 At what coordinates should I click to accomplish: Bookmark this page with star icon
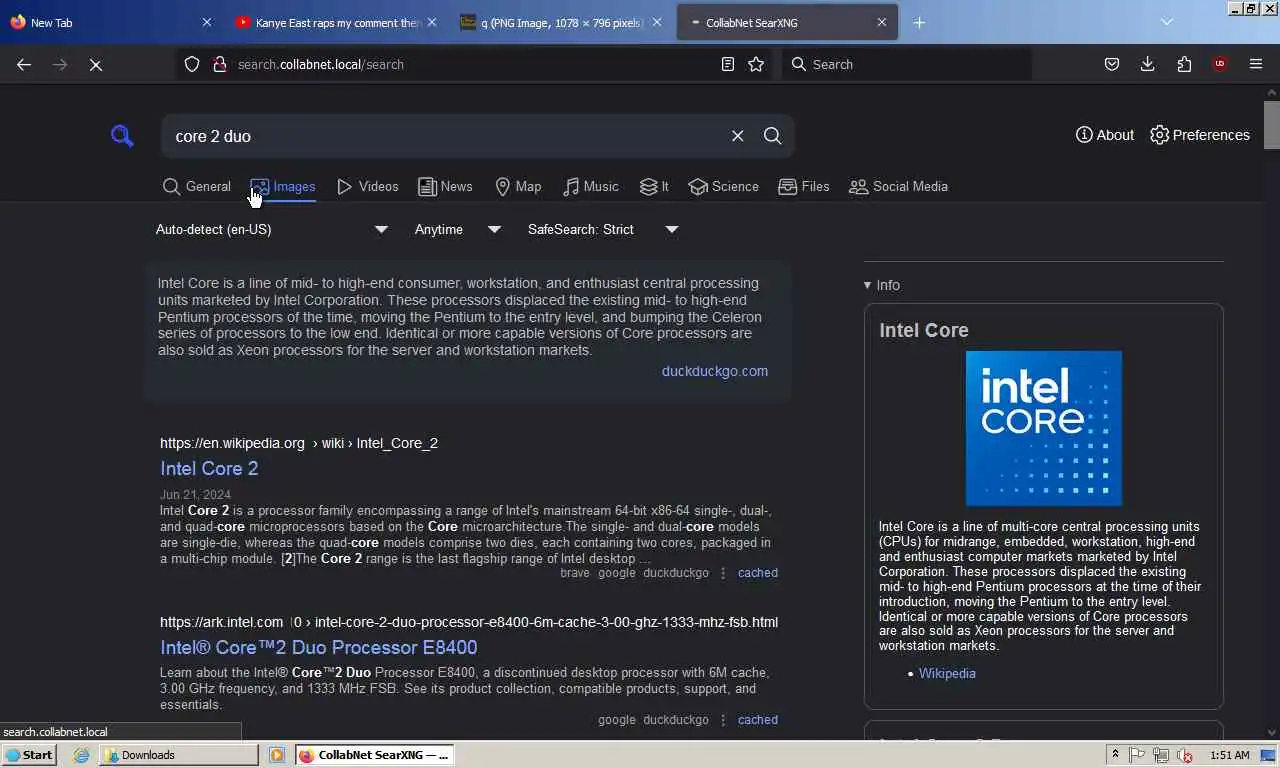tap(756, 64)
